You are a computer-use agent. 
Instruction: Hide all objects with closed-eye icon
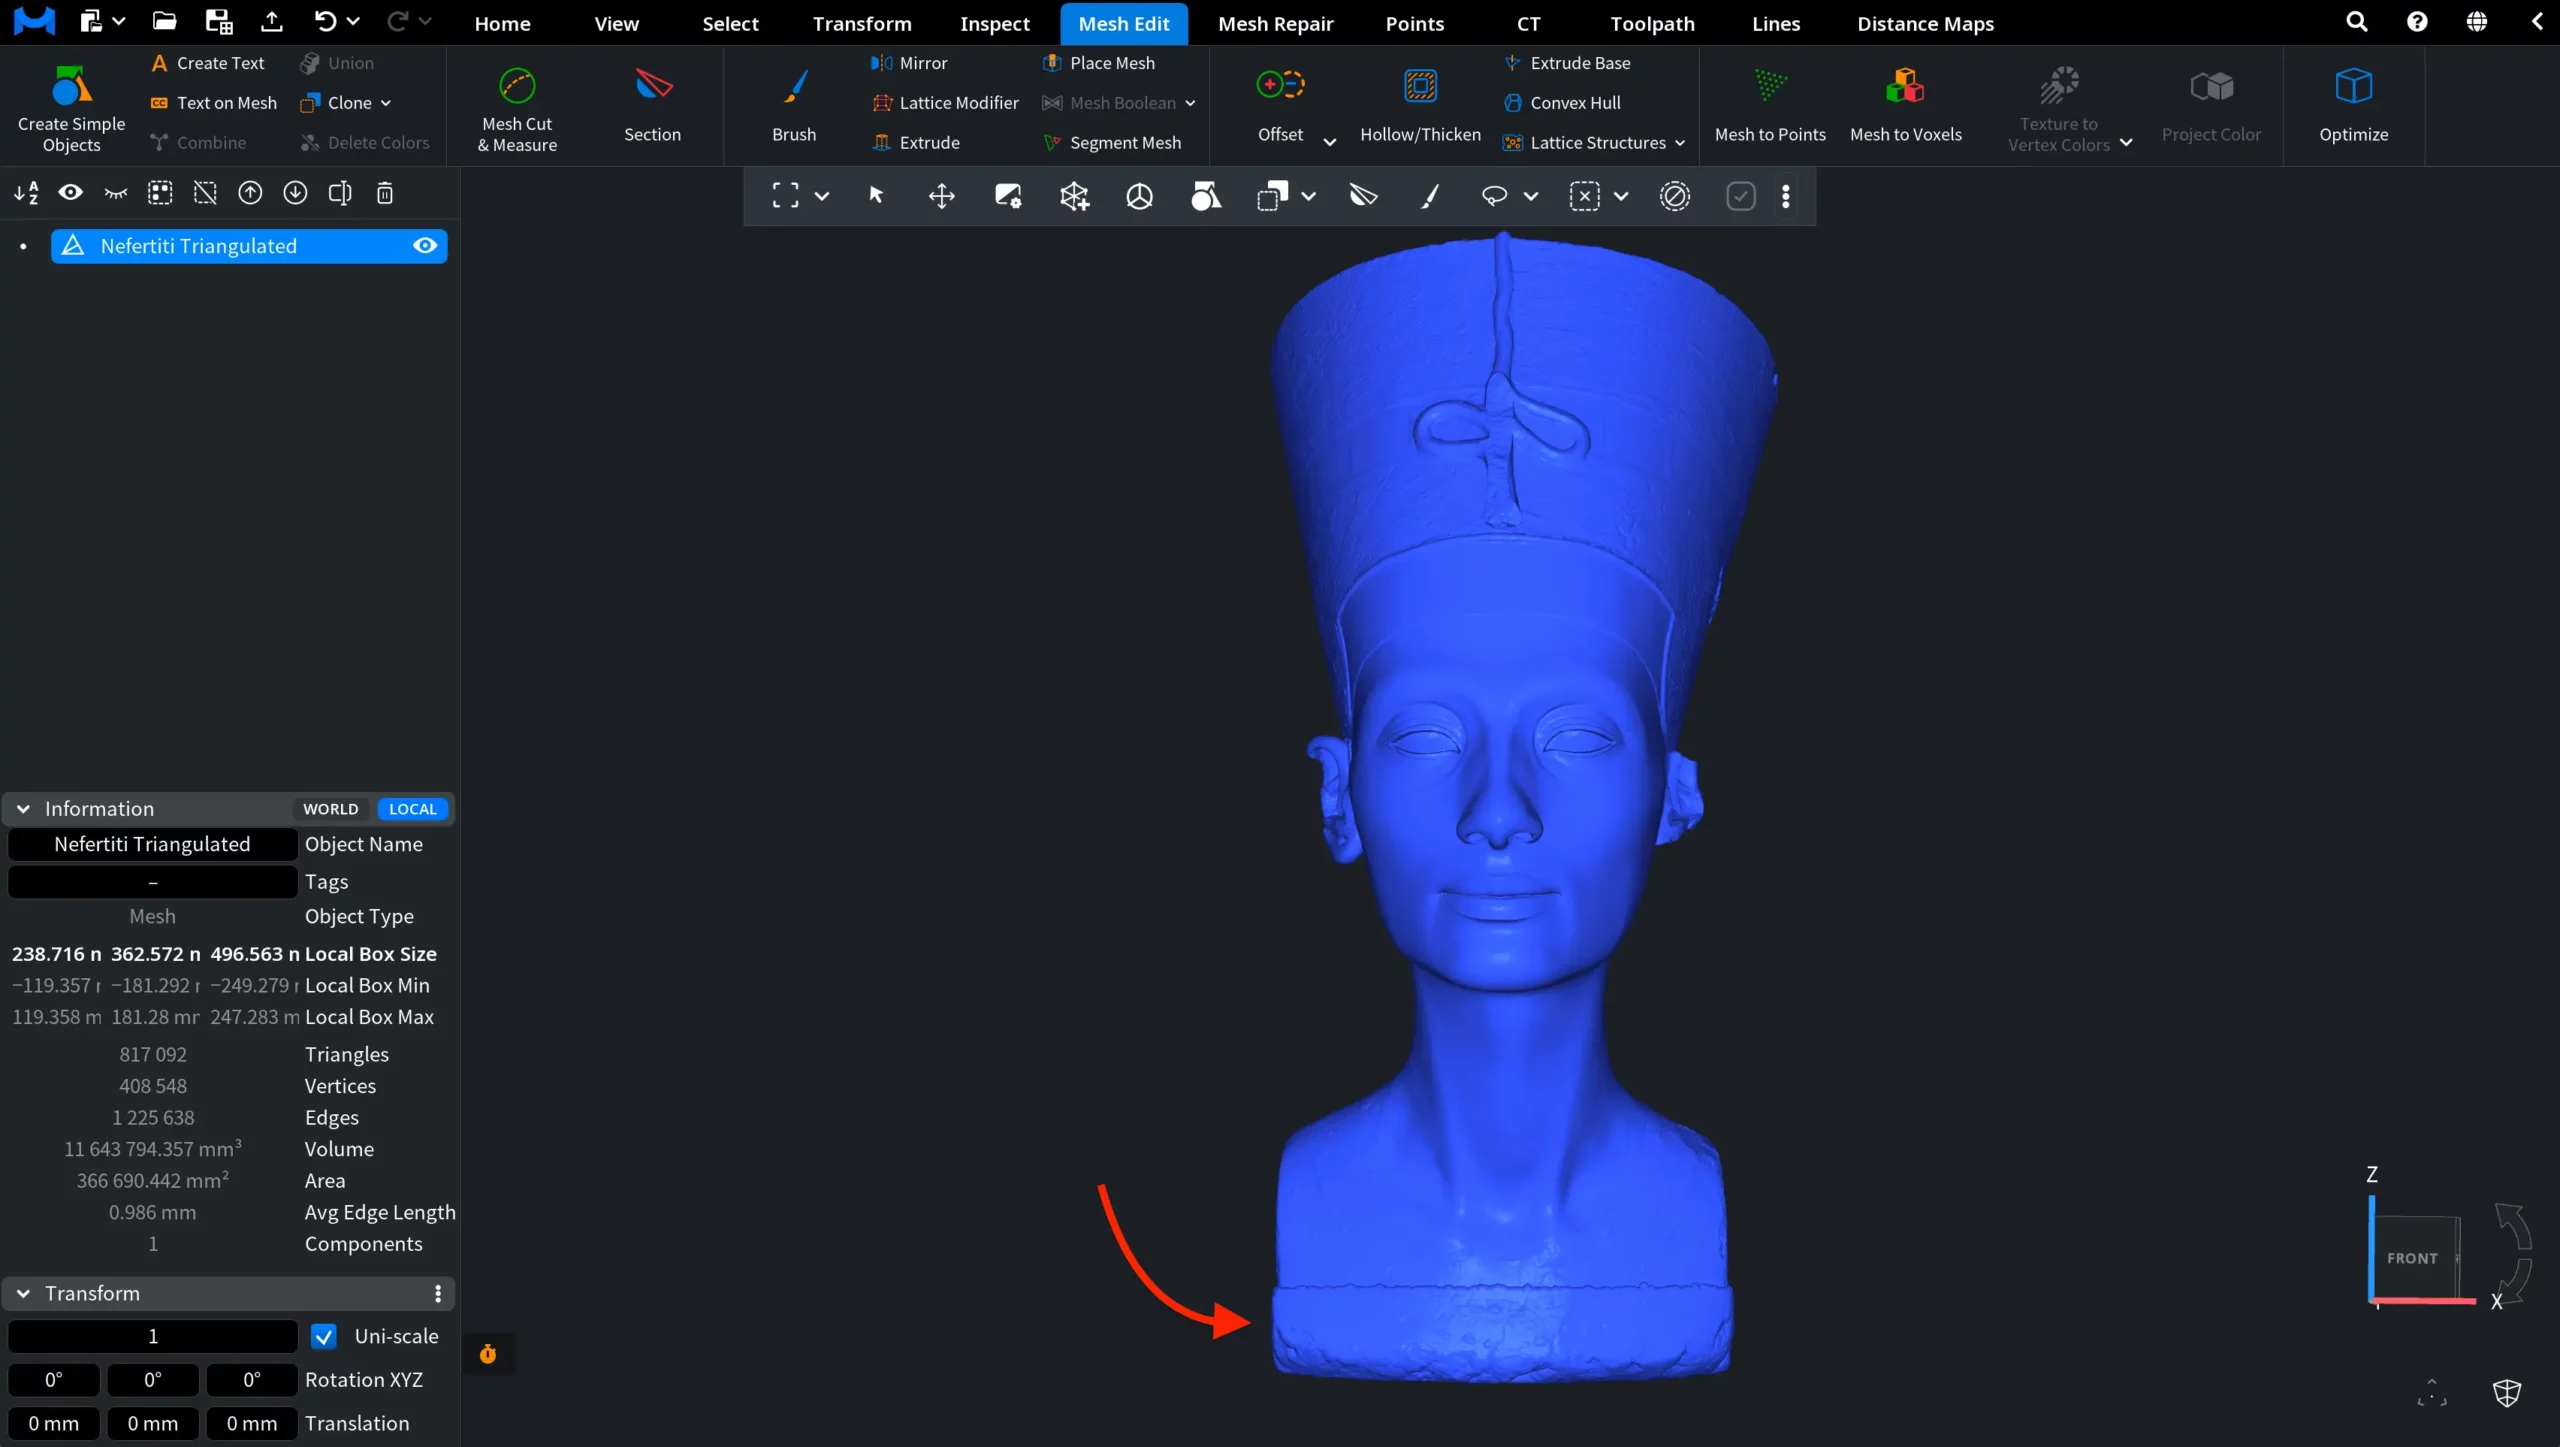point(116,193)
